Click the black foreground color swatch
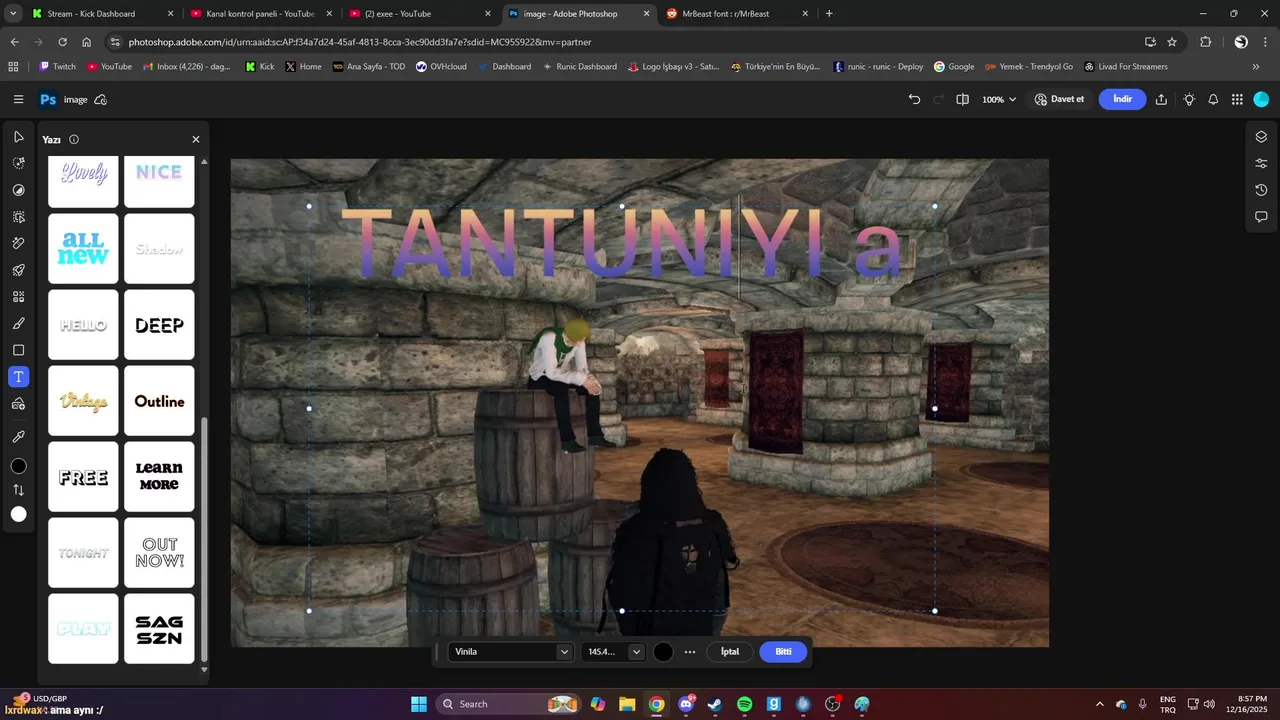The width and height of the screenshot is (1280, 720). 18,467
